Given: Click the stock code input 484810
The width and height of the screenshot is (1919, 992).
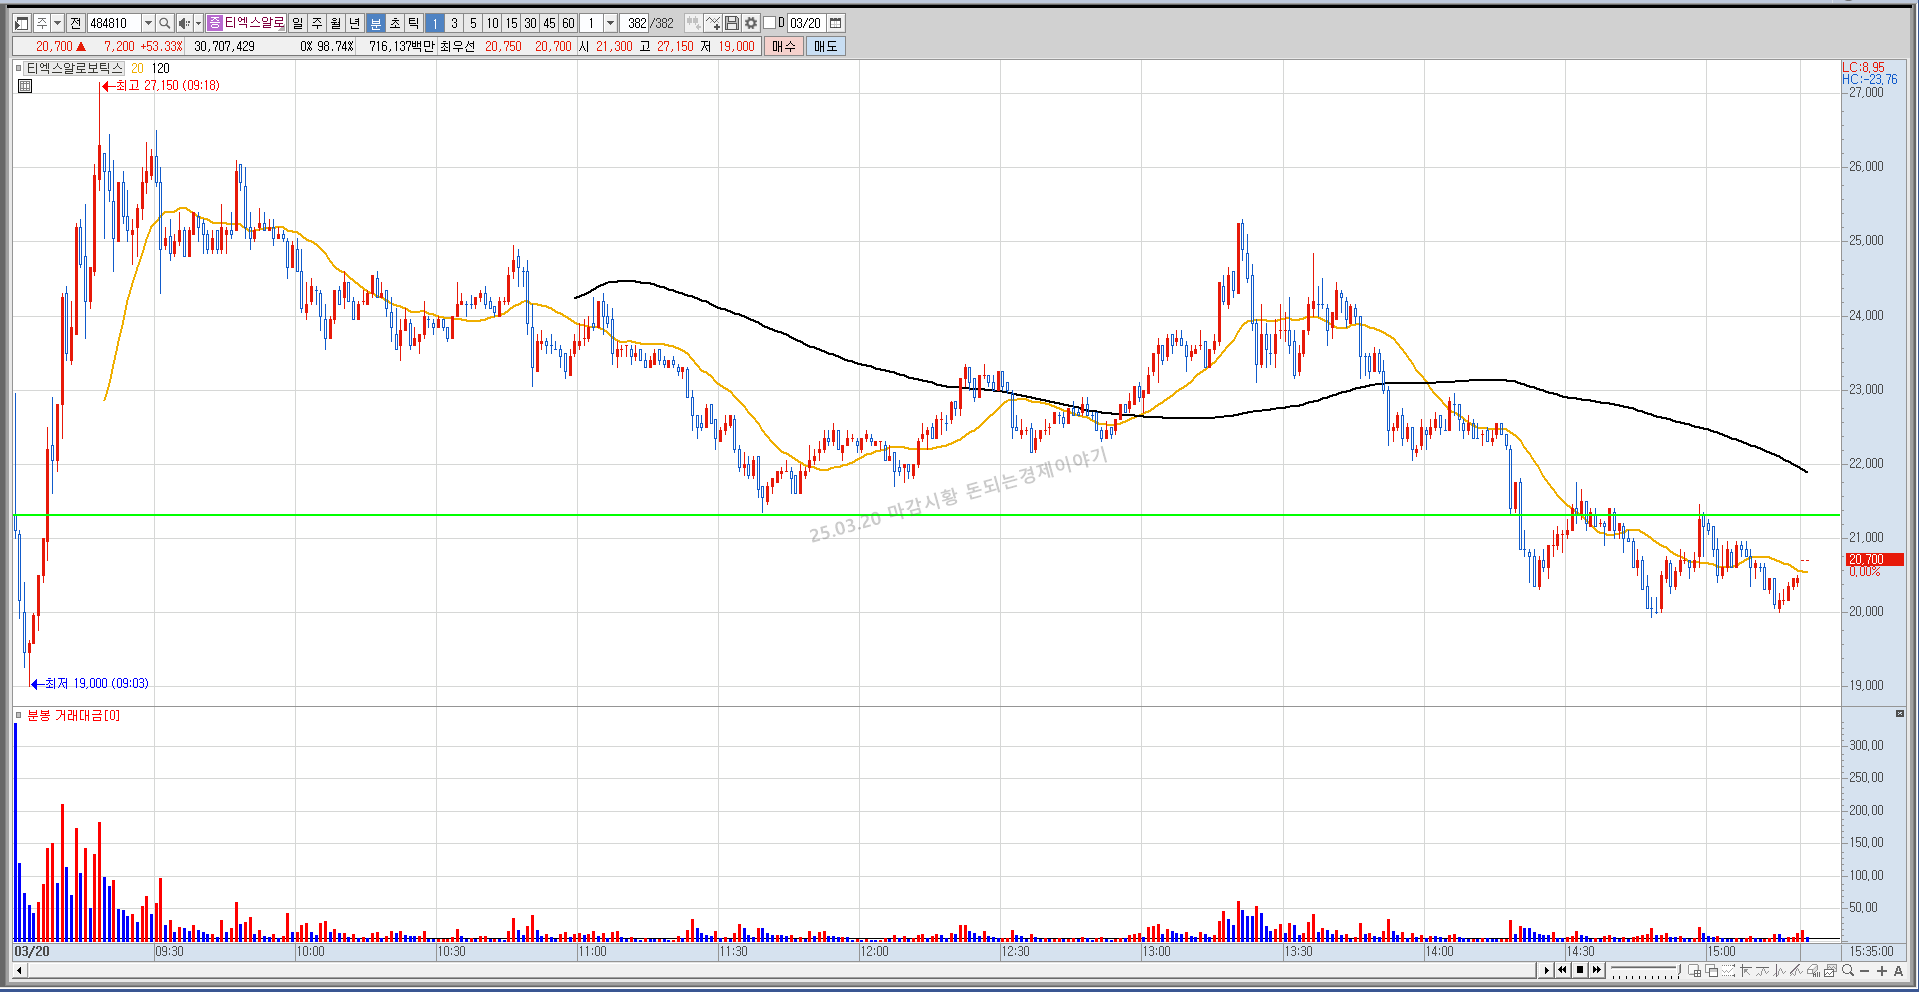Looking at the screenshot, I should tap(114, 23).
